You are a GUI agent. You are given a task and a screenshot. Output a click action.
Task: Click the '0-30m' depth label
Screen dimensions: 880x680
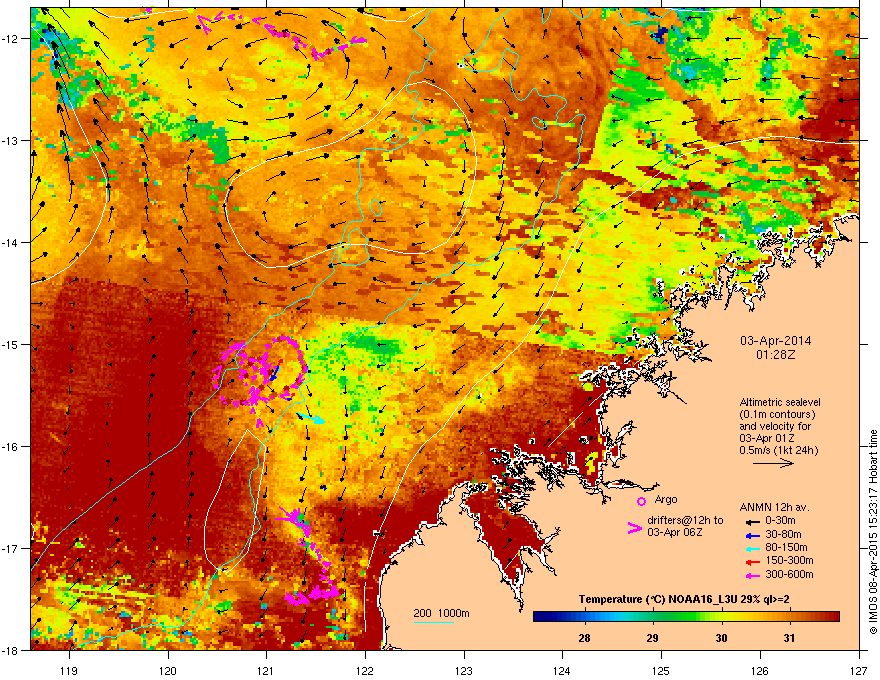(780, 521)
